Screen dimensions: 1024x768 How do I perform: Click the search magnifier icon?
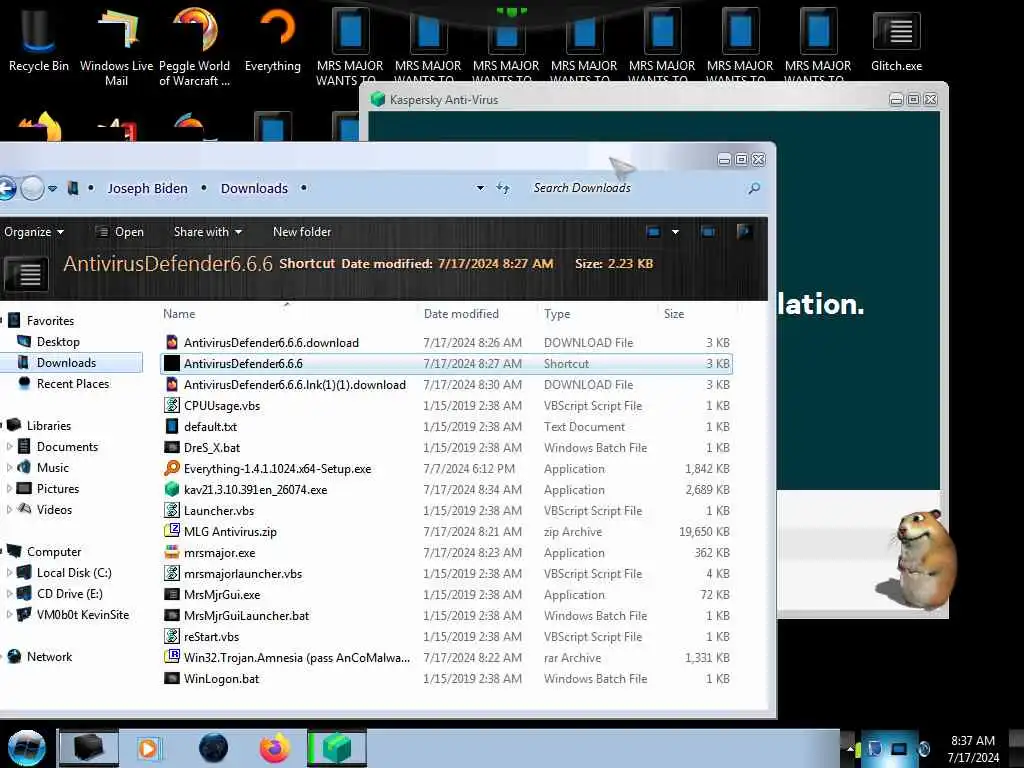(754, 188)
